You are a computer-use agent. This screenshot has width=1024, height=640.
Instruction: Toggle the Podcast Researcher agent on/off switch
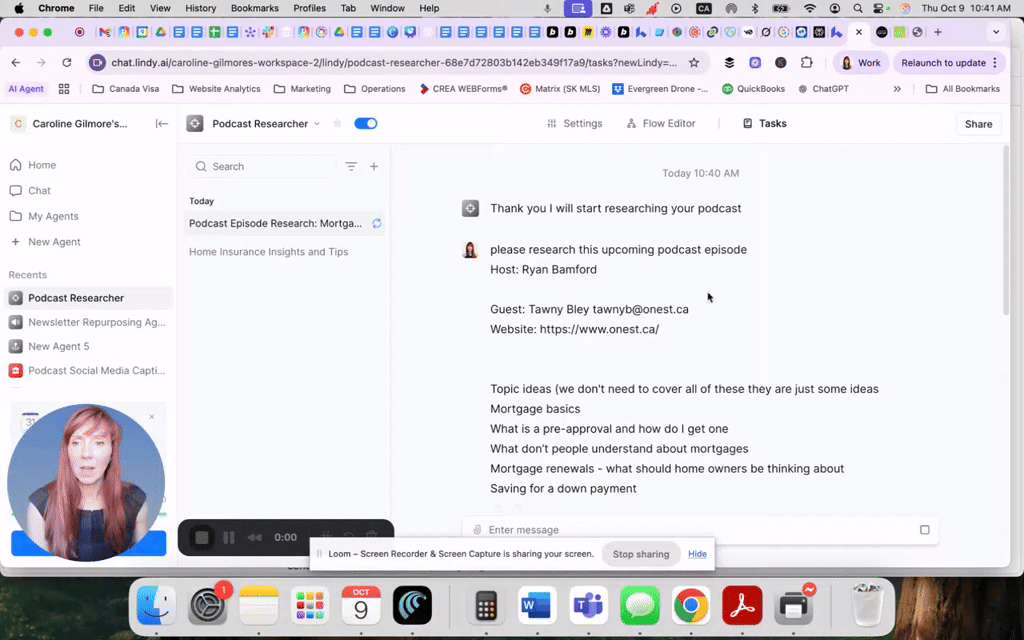click(x=365, y=124)
